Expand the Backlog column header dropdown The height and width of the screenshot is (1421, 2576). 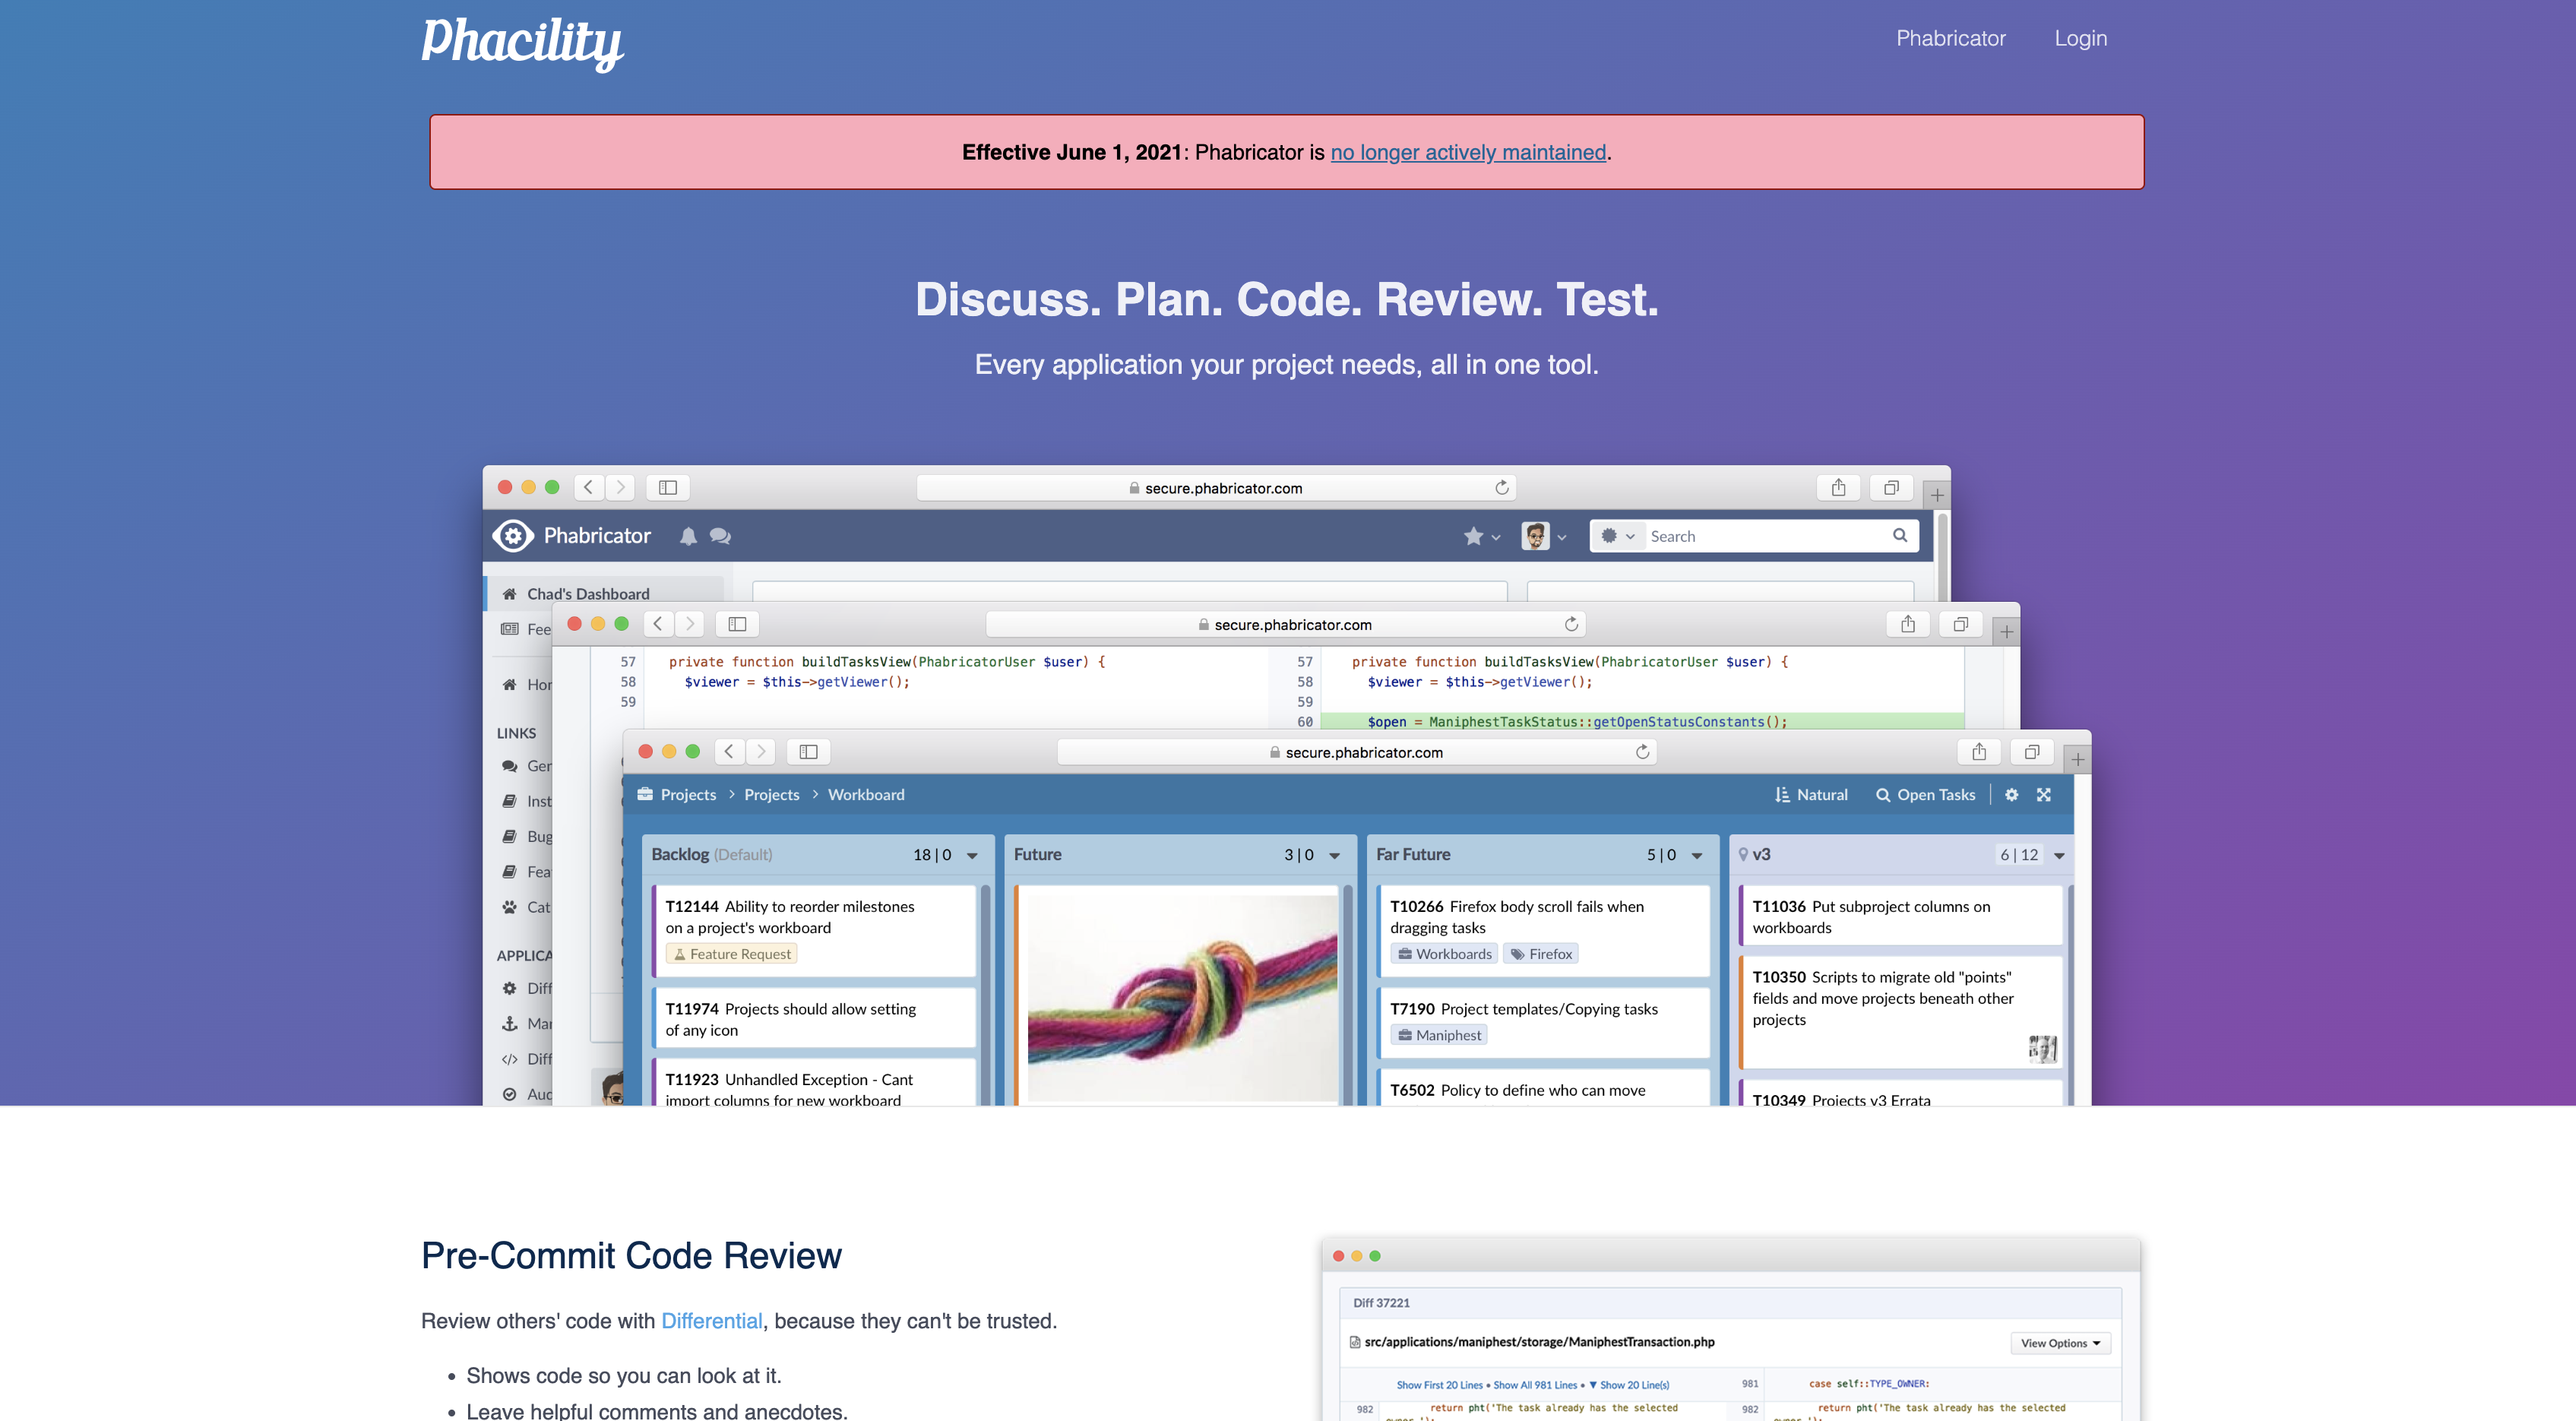pos(971,855)
